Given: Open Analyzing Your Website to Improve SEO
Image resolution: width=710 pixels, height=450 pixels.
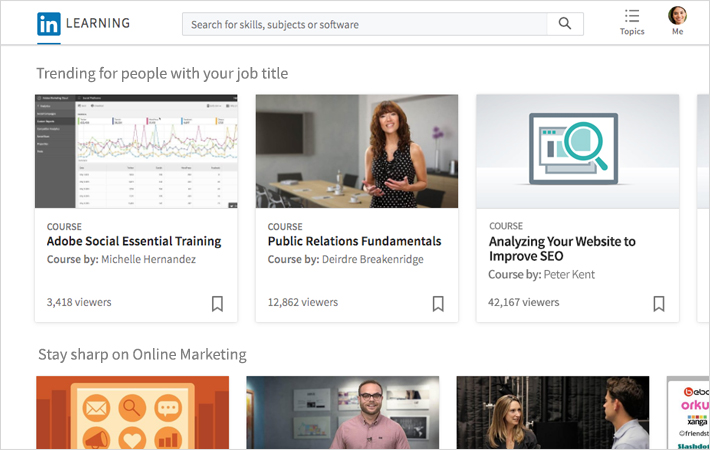Looking at the screenshot, I should [562, 249].
